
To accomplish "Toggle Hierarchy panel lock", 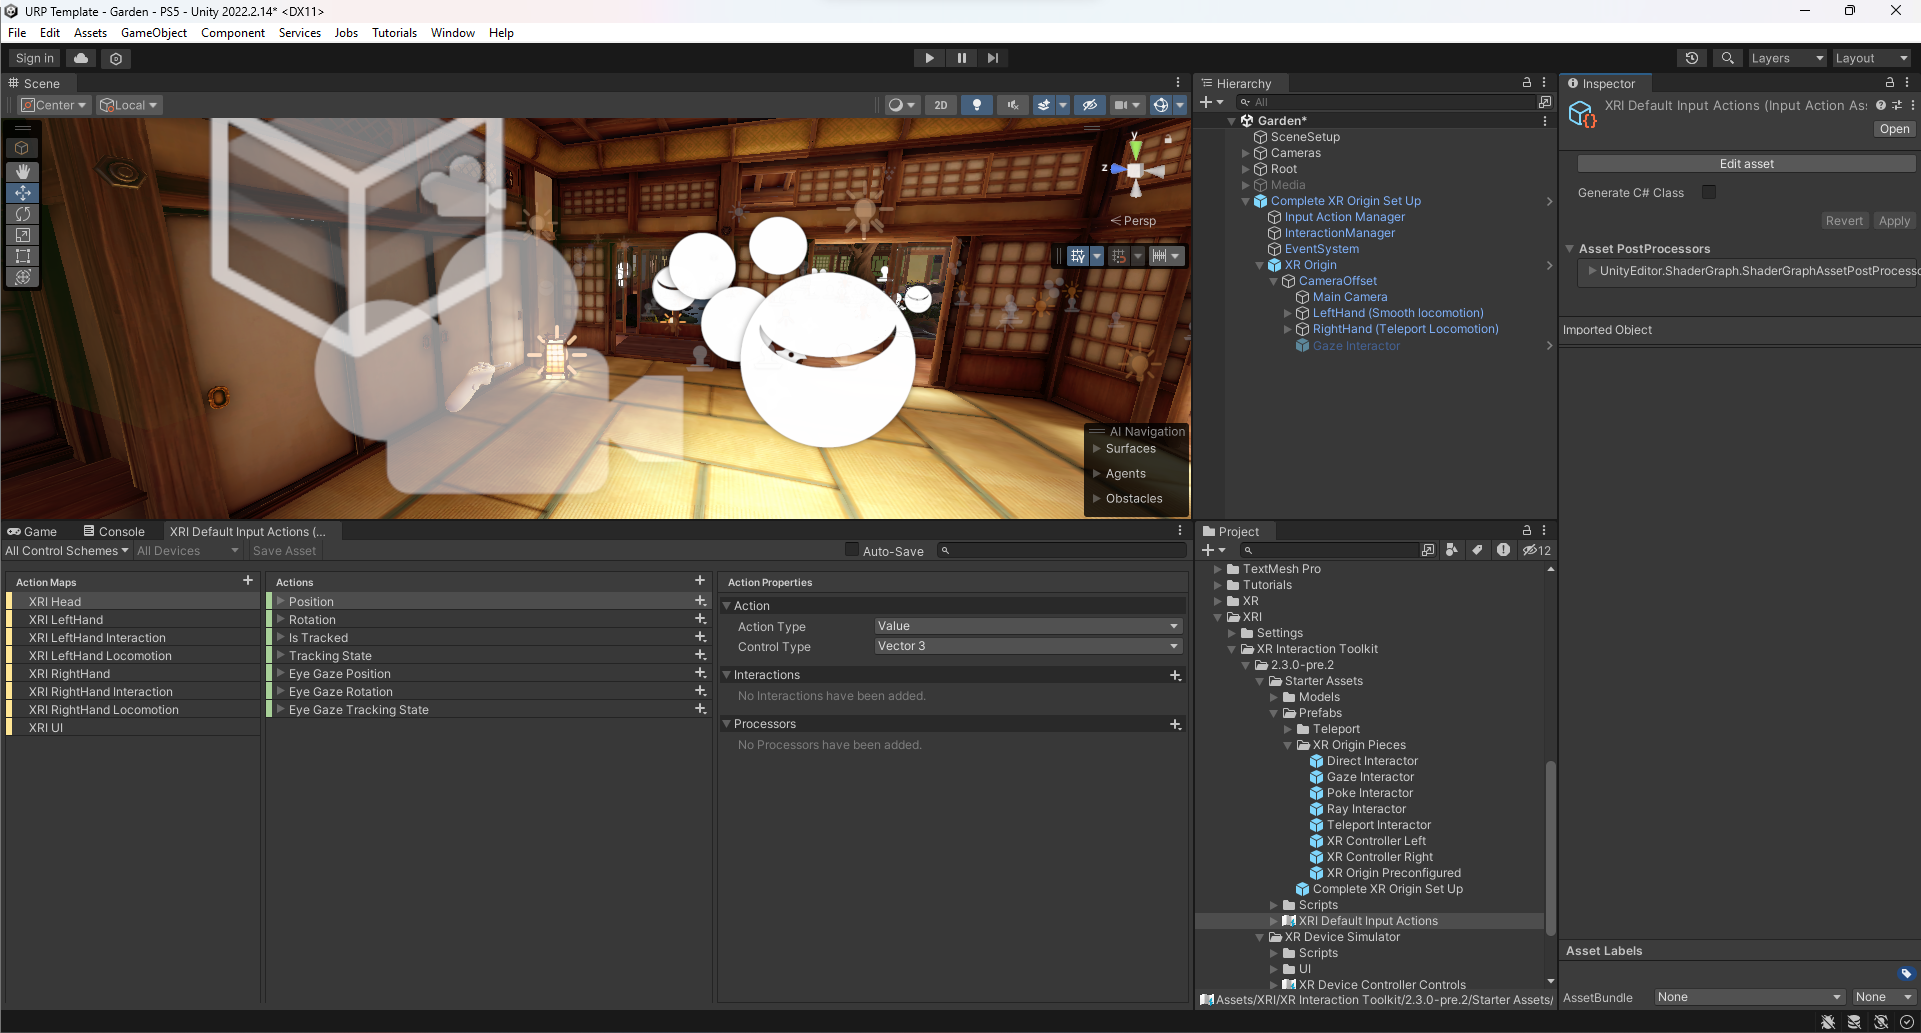I will click(x=1527, y=83).
